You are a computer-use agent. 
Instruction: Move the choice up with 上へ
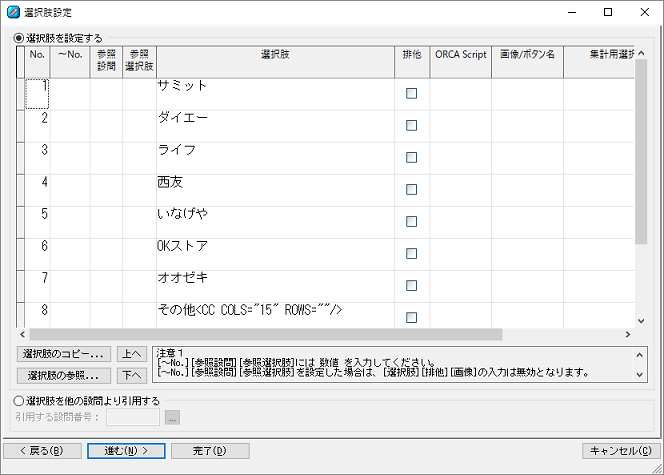tap(132, 354)
